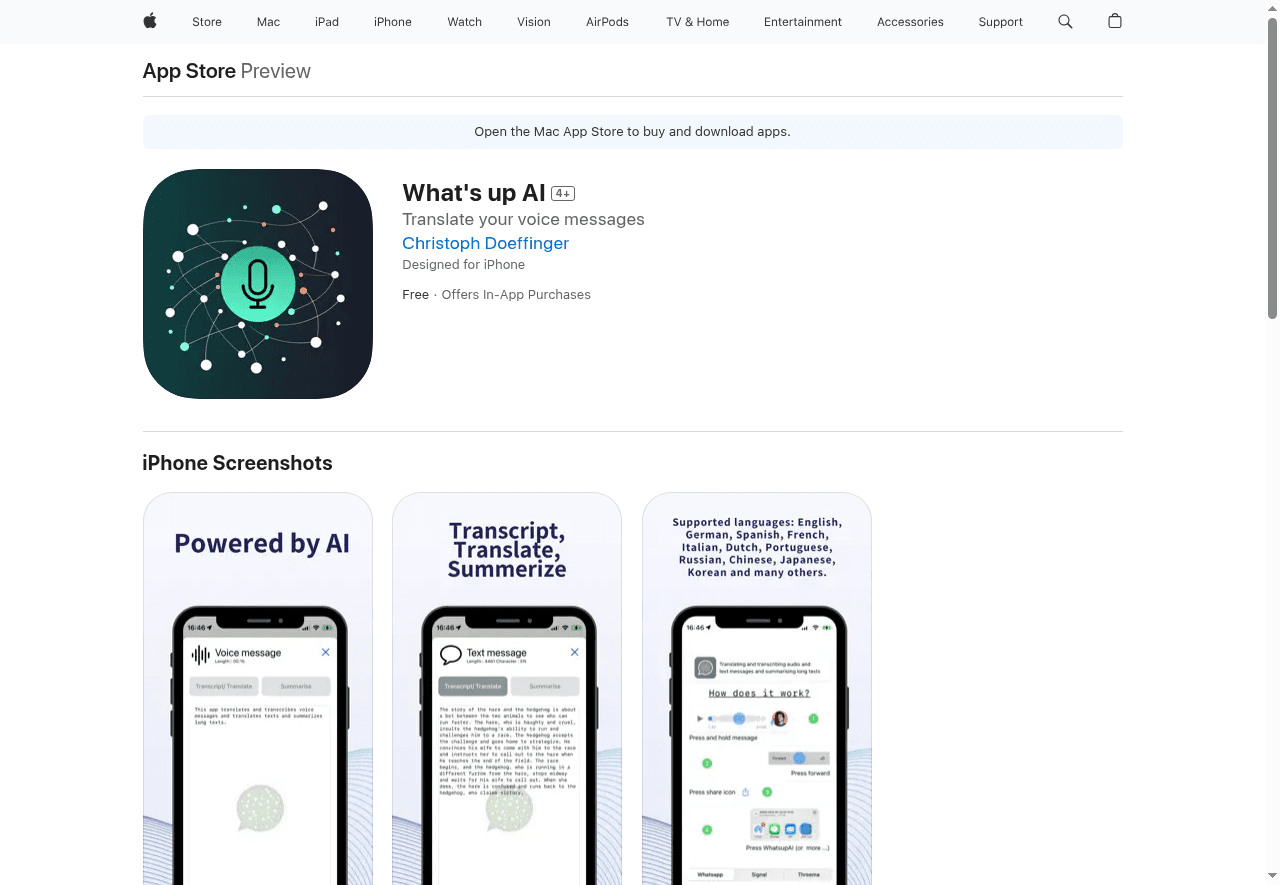Image resolution: width=1280 pixels, height=885 pixels.
Task: Open the Support menu item
Action: click(1000, 22)
